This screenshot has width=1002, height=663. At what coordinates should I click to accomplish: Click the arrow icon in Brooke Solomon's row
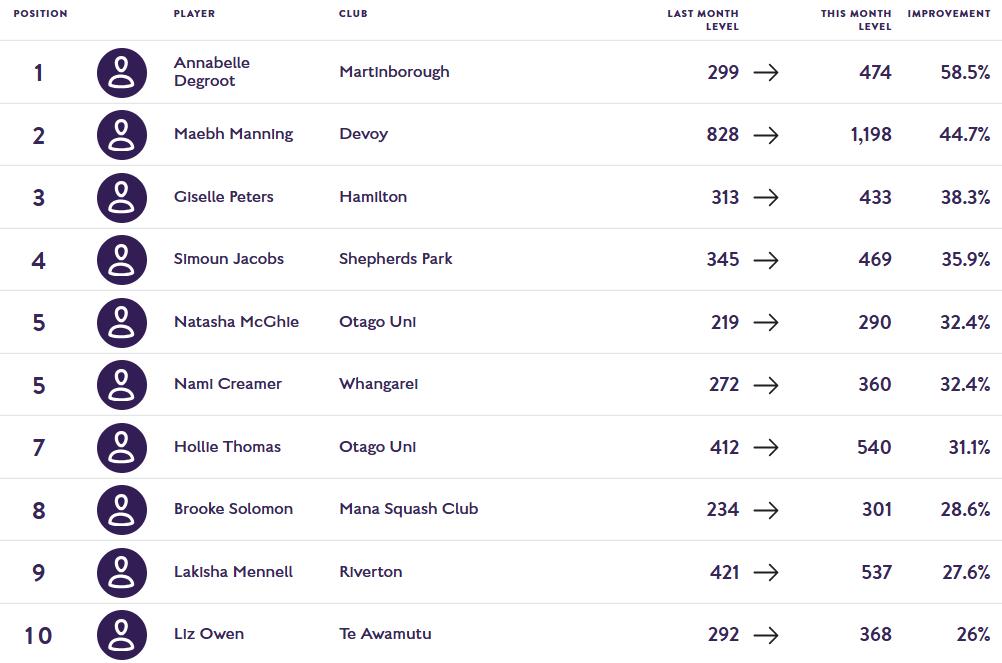click(x=766, y=510)
